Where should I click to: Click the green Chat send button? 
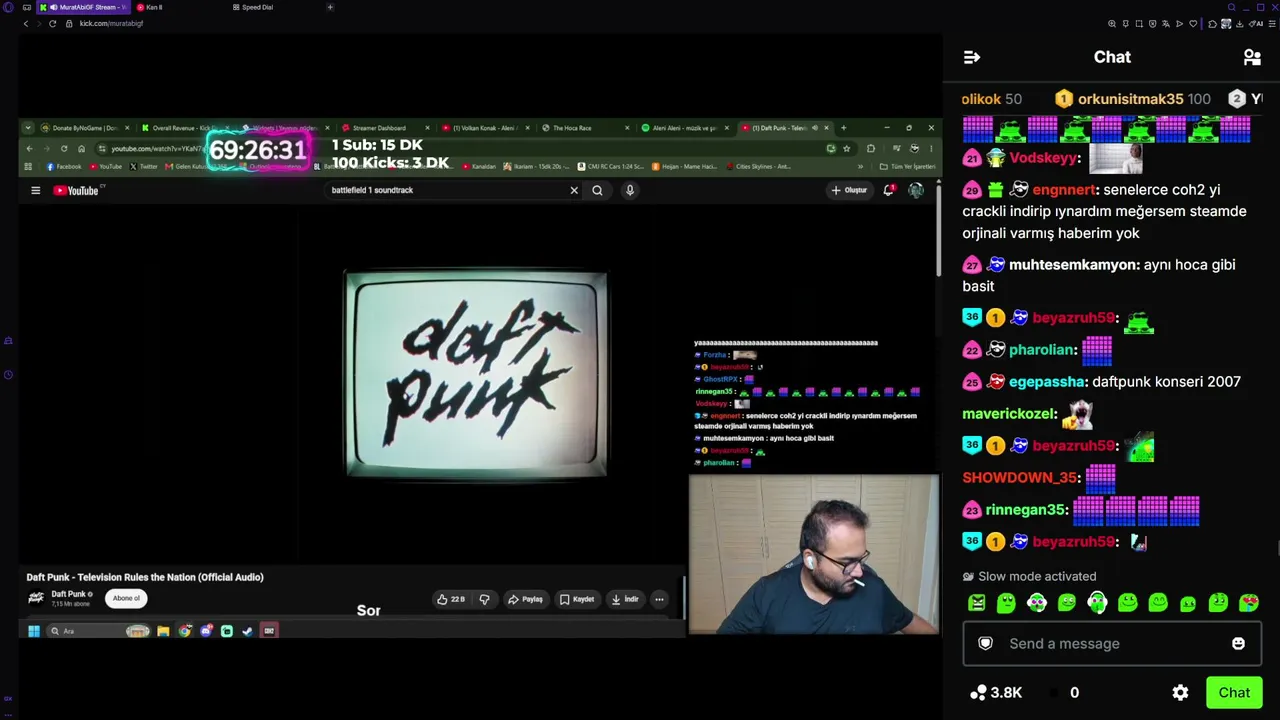(x=1234, y=692)
